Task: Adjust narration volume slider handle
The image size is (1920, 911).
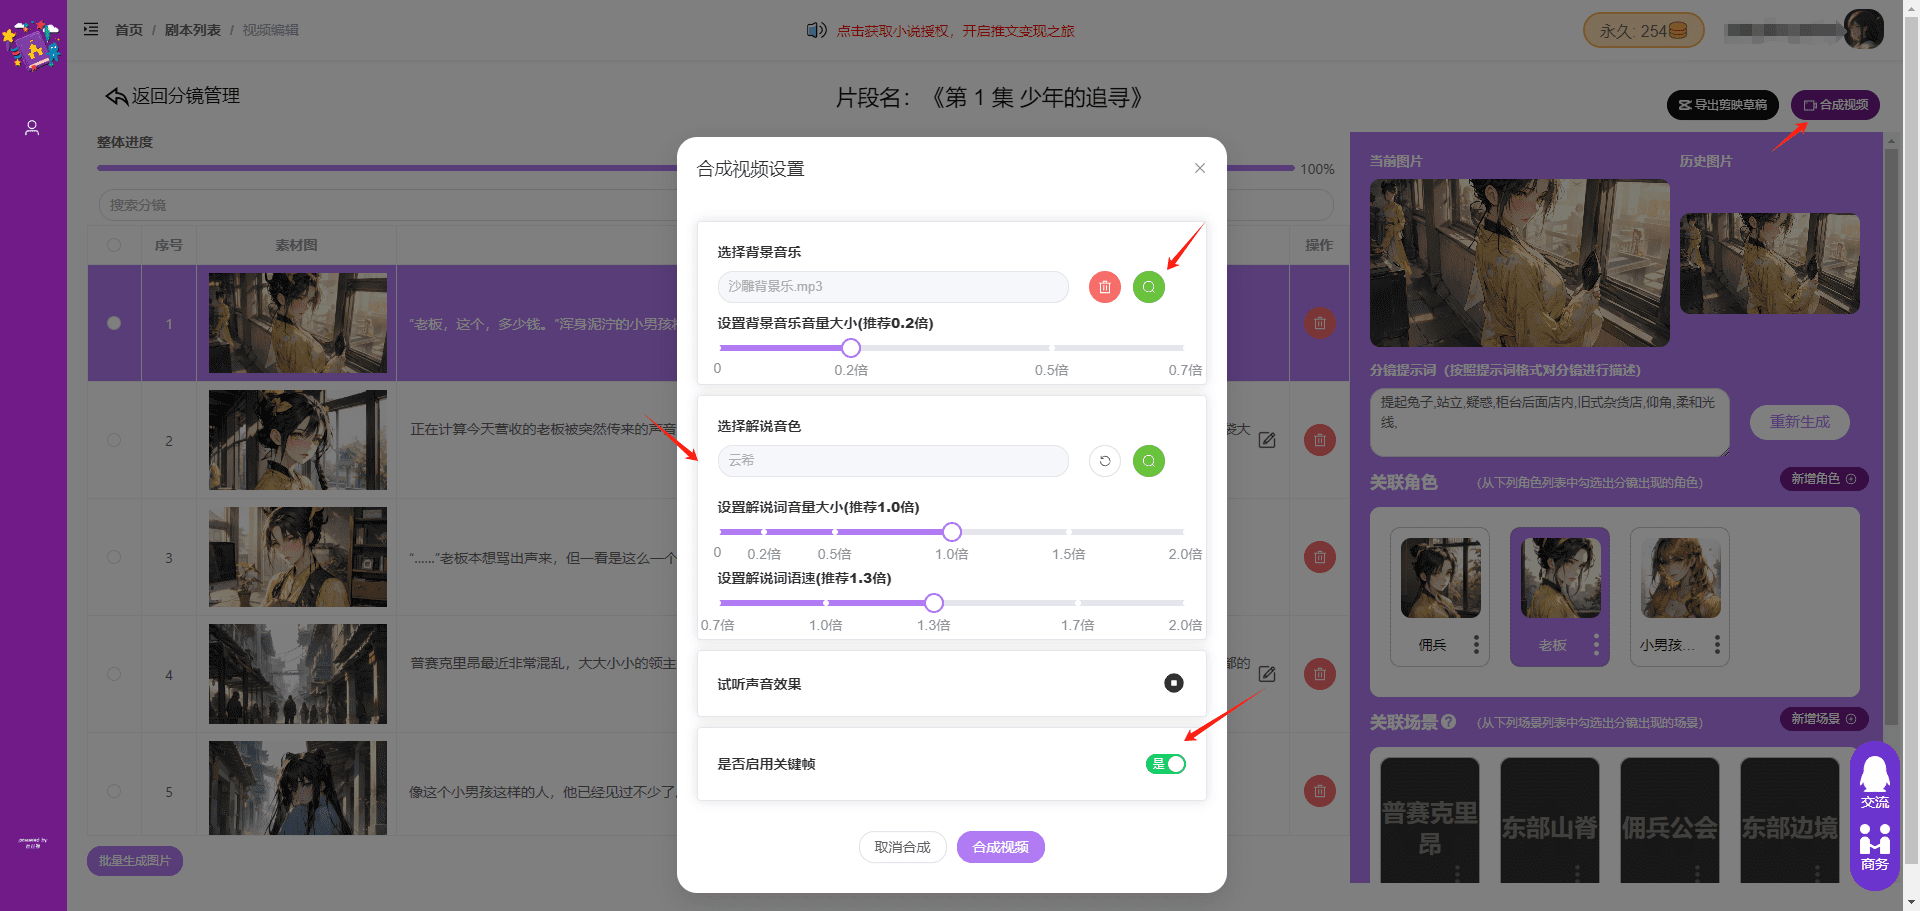Action: point(952,532)
